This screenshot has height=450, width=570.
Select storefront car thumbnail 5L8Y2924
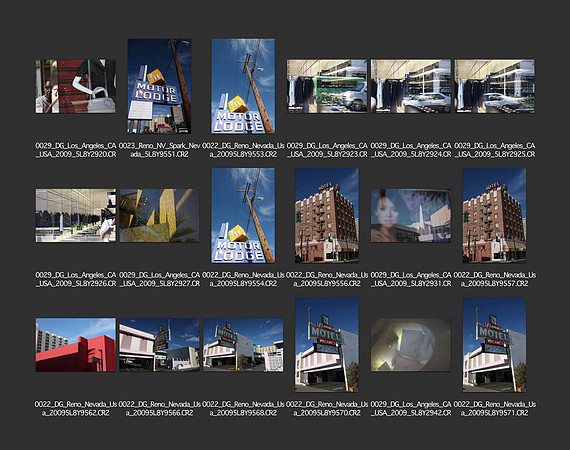[411, 87]
